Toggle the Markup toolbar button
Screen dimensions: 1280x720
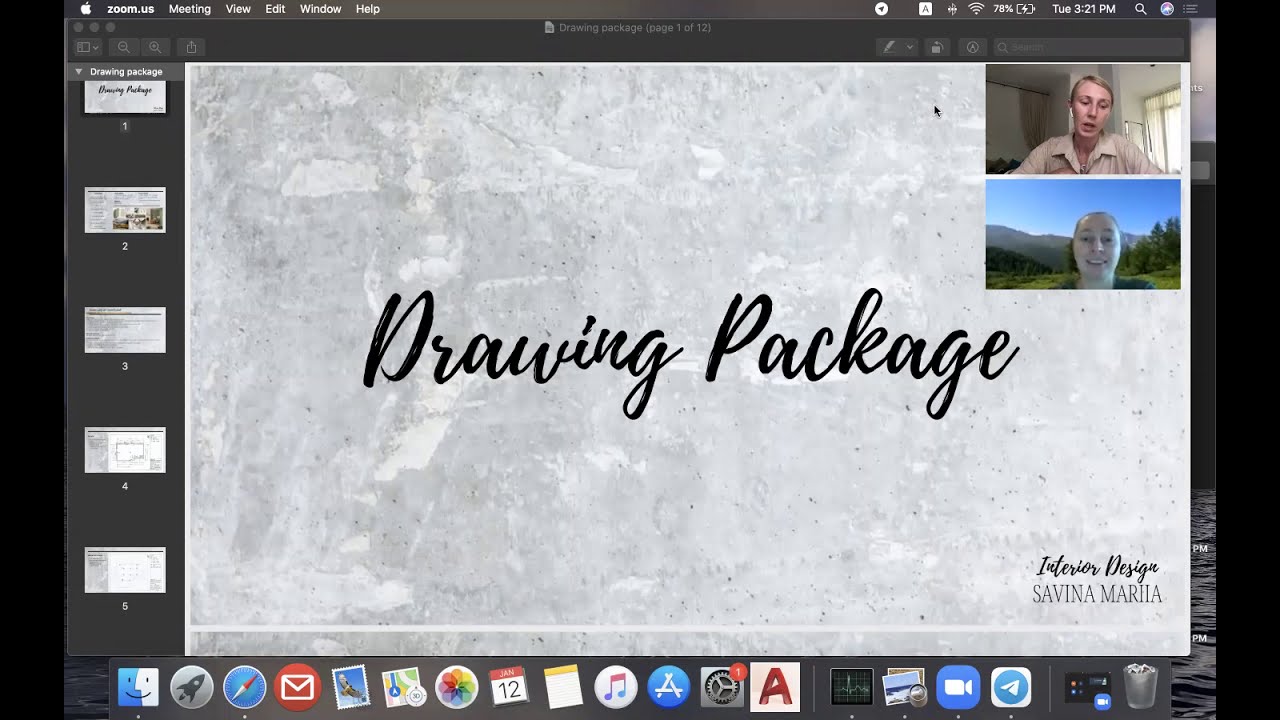(972, 47)
